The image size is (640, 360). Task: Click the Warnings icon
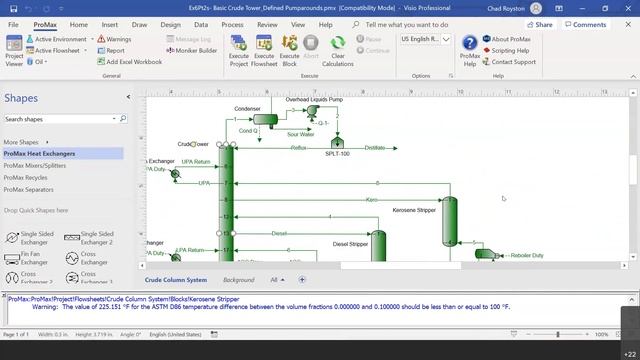point(101,39)
